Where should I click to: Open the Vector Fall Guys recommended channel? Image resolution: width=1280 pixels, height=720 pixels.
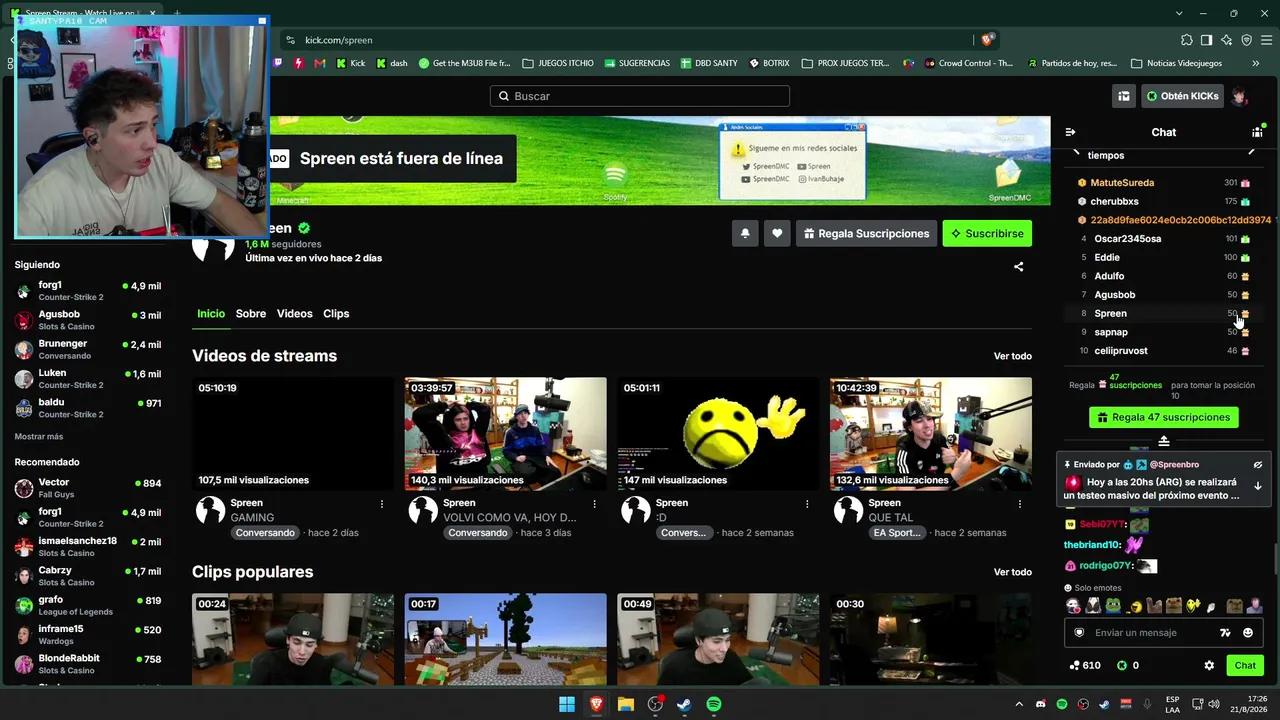[88, 488]
